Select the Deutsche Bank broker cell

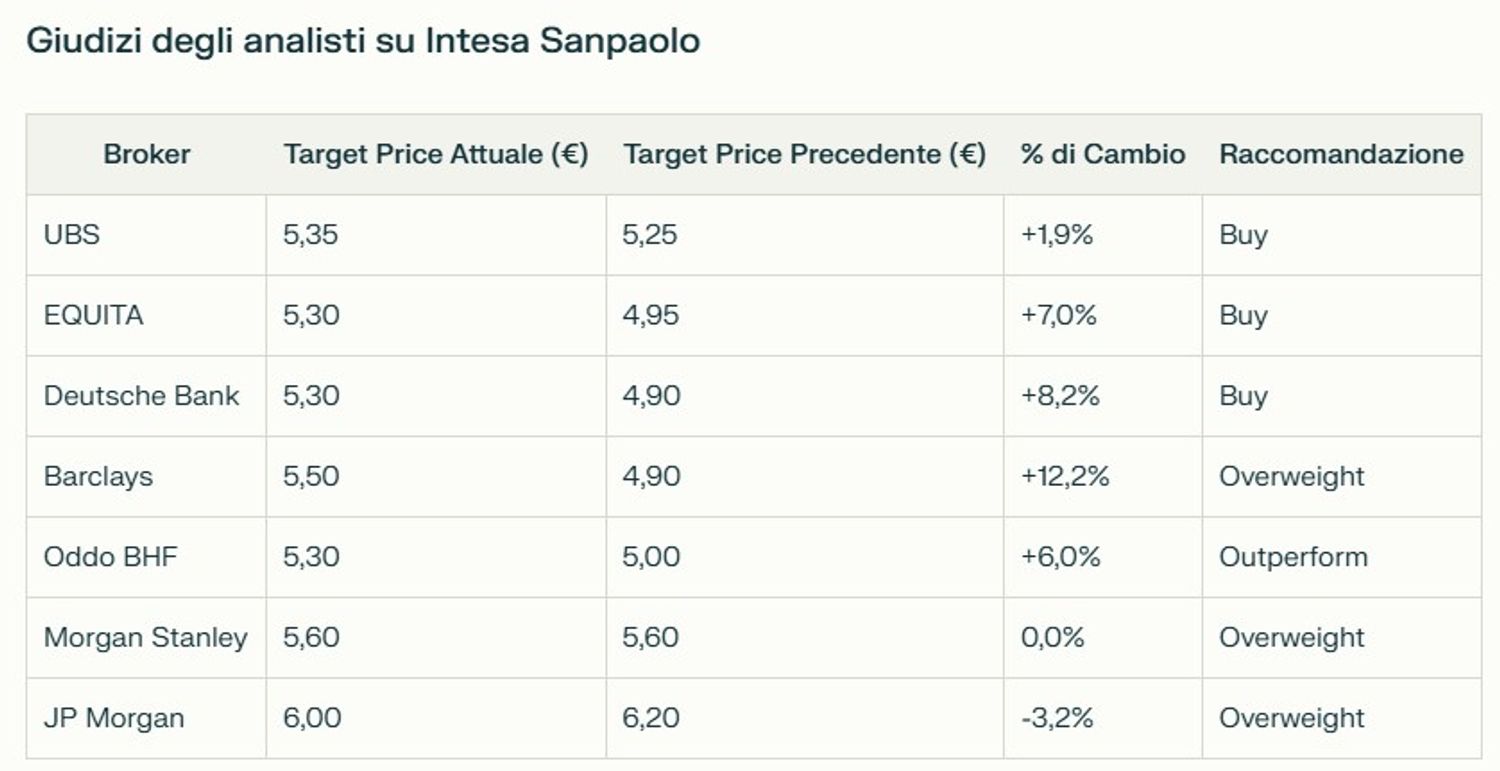141,396
